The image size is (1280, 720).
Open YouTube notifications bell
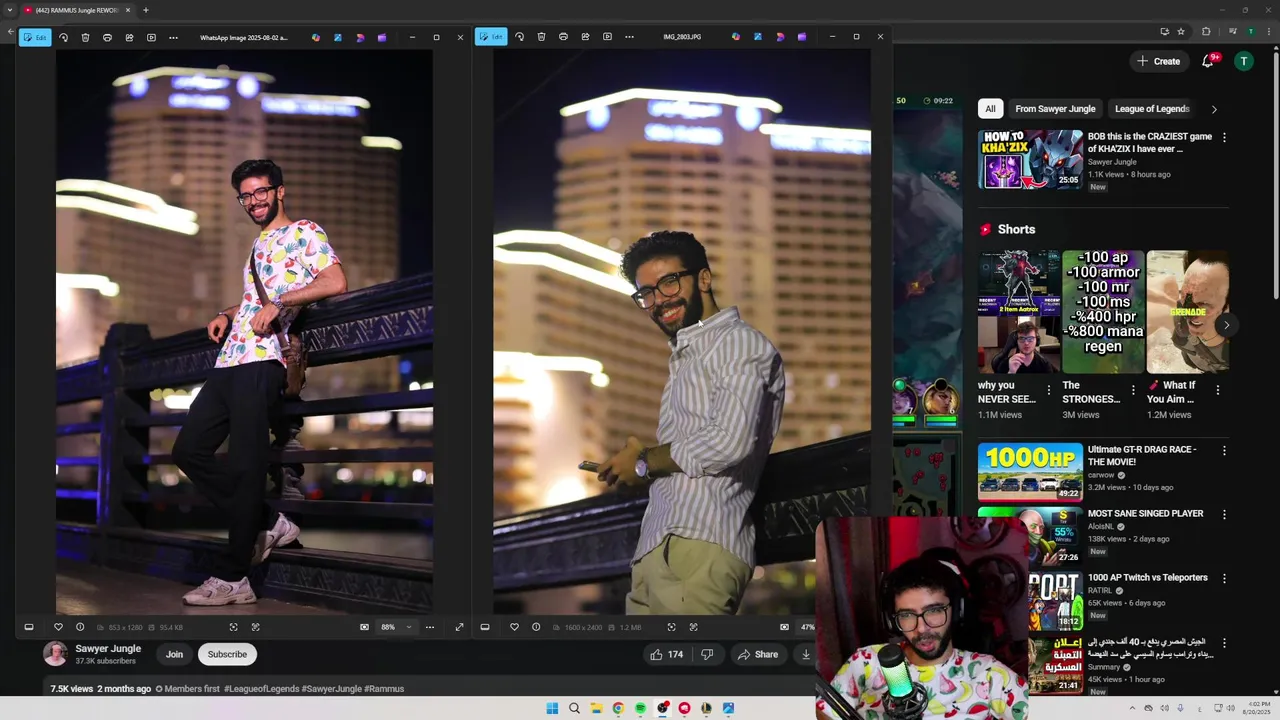(x=1208, y=61)
